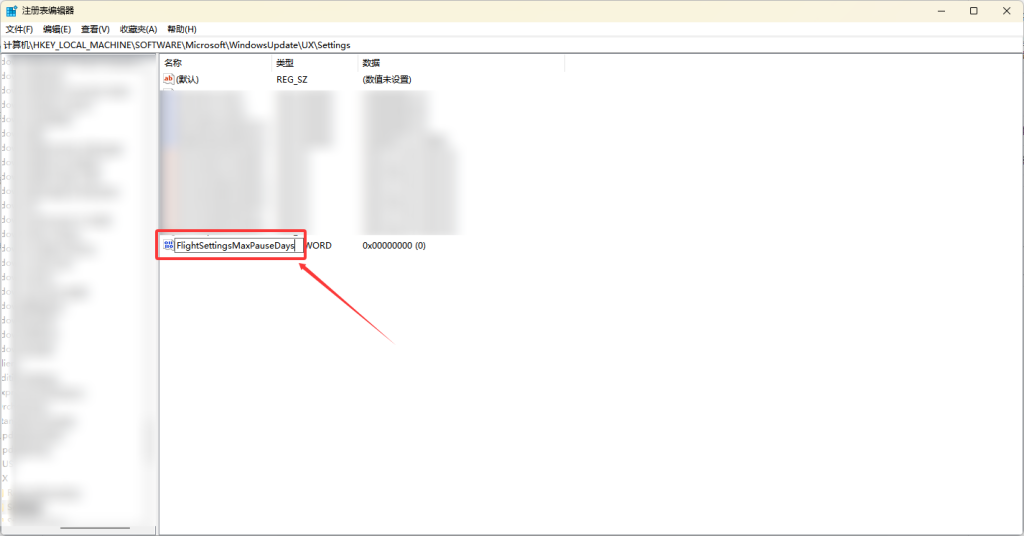Screen dimensions: 1024x536
Task: Close the Registry Editor window
Action: pos(1006,10)
